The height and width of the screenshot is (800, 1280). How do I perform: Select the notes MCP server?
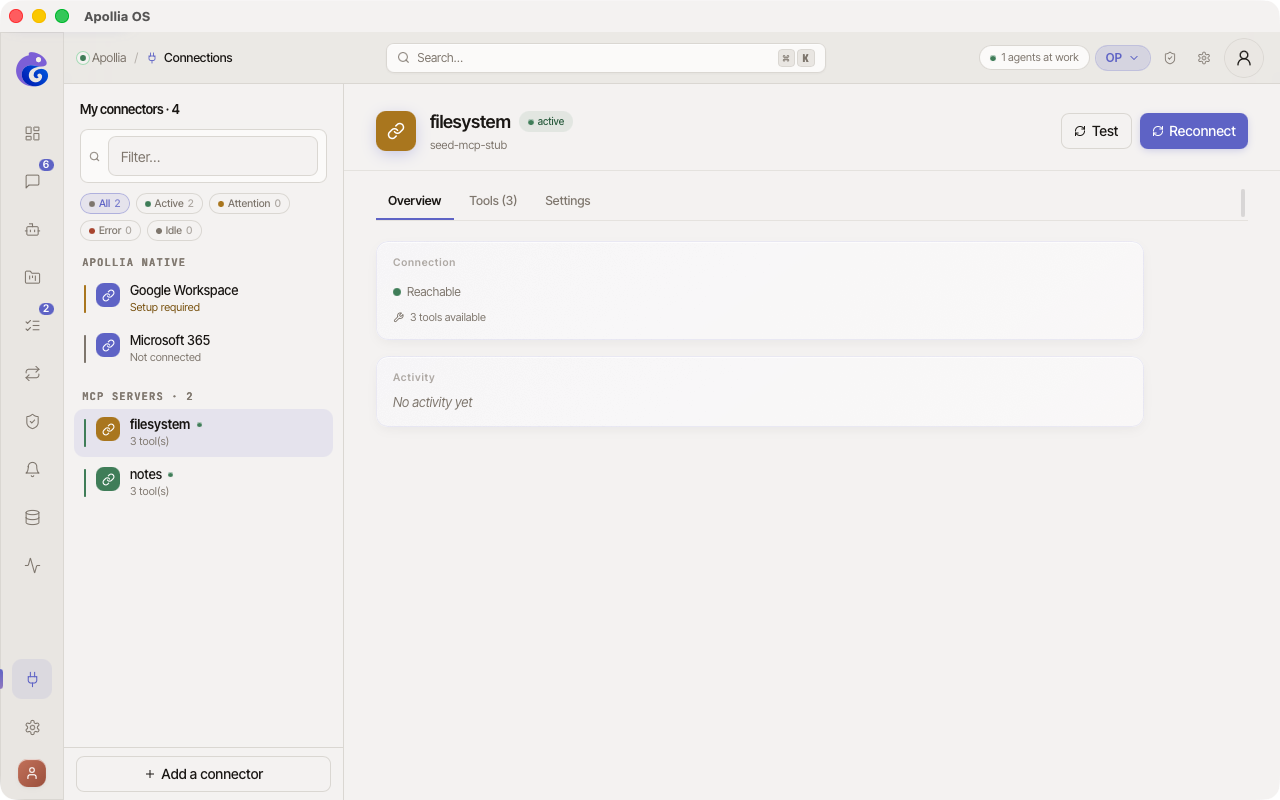pyautogui.click(x=204, y=482)
